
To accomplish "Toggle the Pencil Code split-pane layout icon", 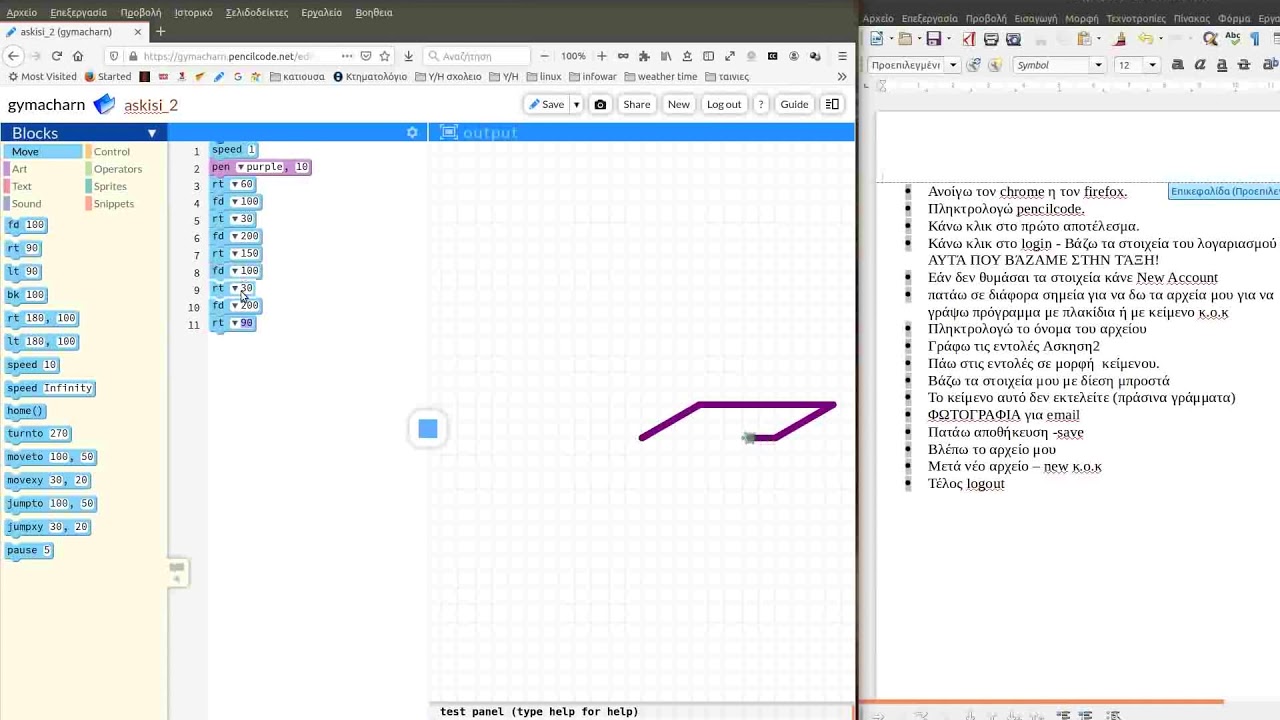I will click(x=832, y=104).
